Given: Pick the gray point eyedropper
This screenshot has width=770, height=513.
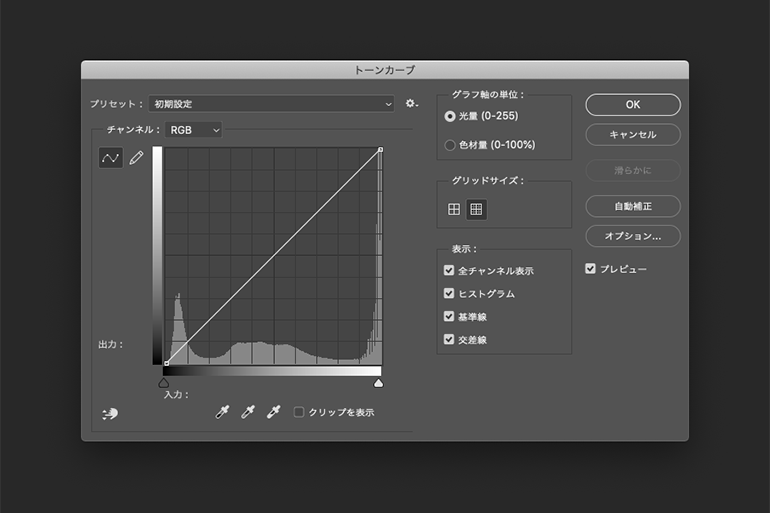Looking at the screenshot, I should pos(248,412).
